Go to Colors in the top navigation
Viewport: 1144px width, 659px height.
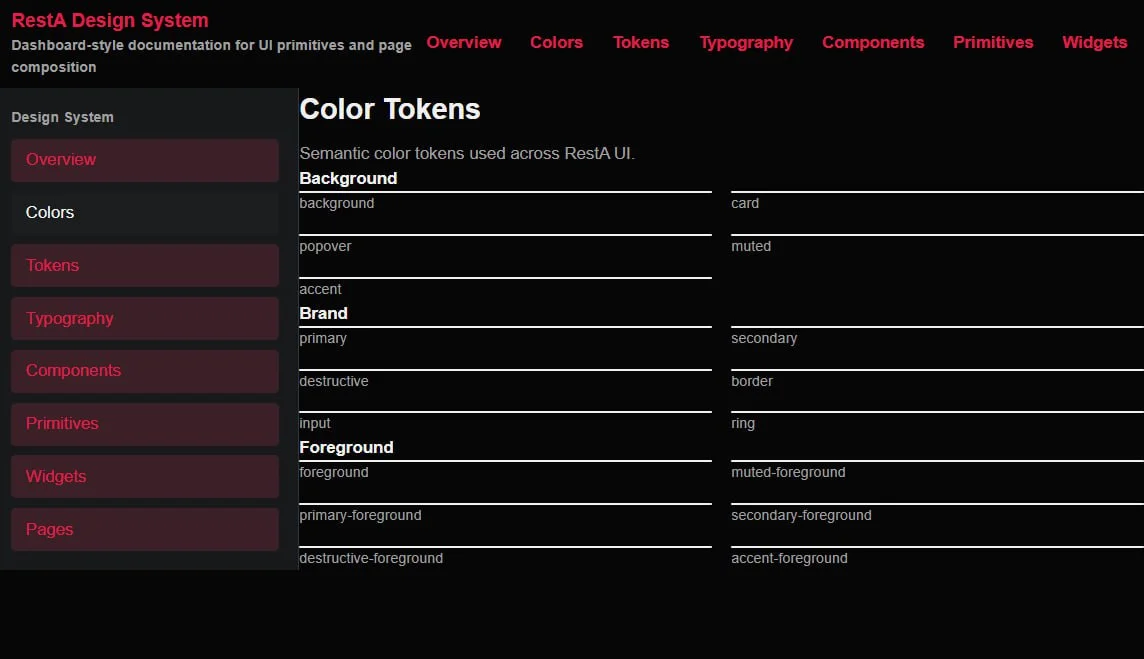[556, 42]
